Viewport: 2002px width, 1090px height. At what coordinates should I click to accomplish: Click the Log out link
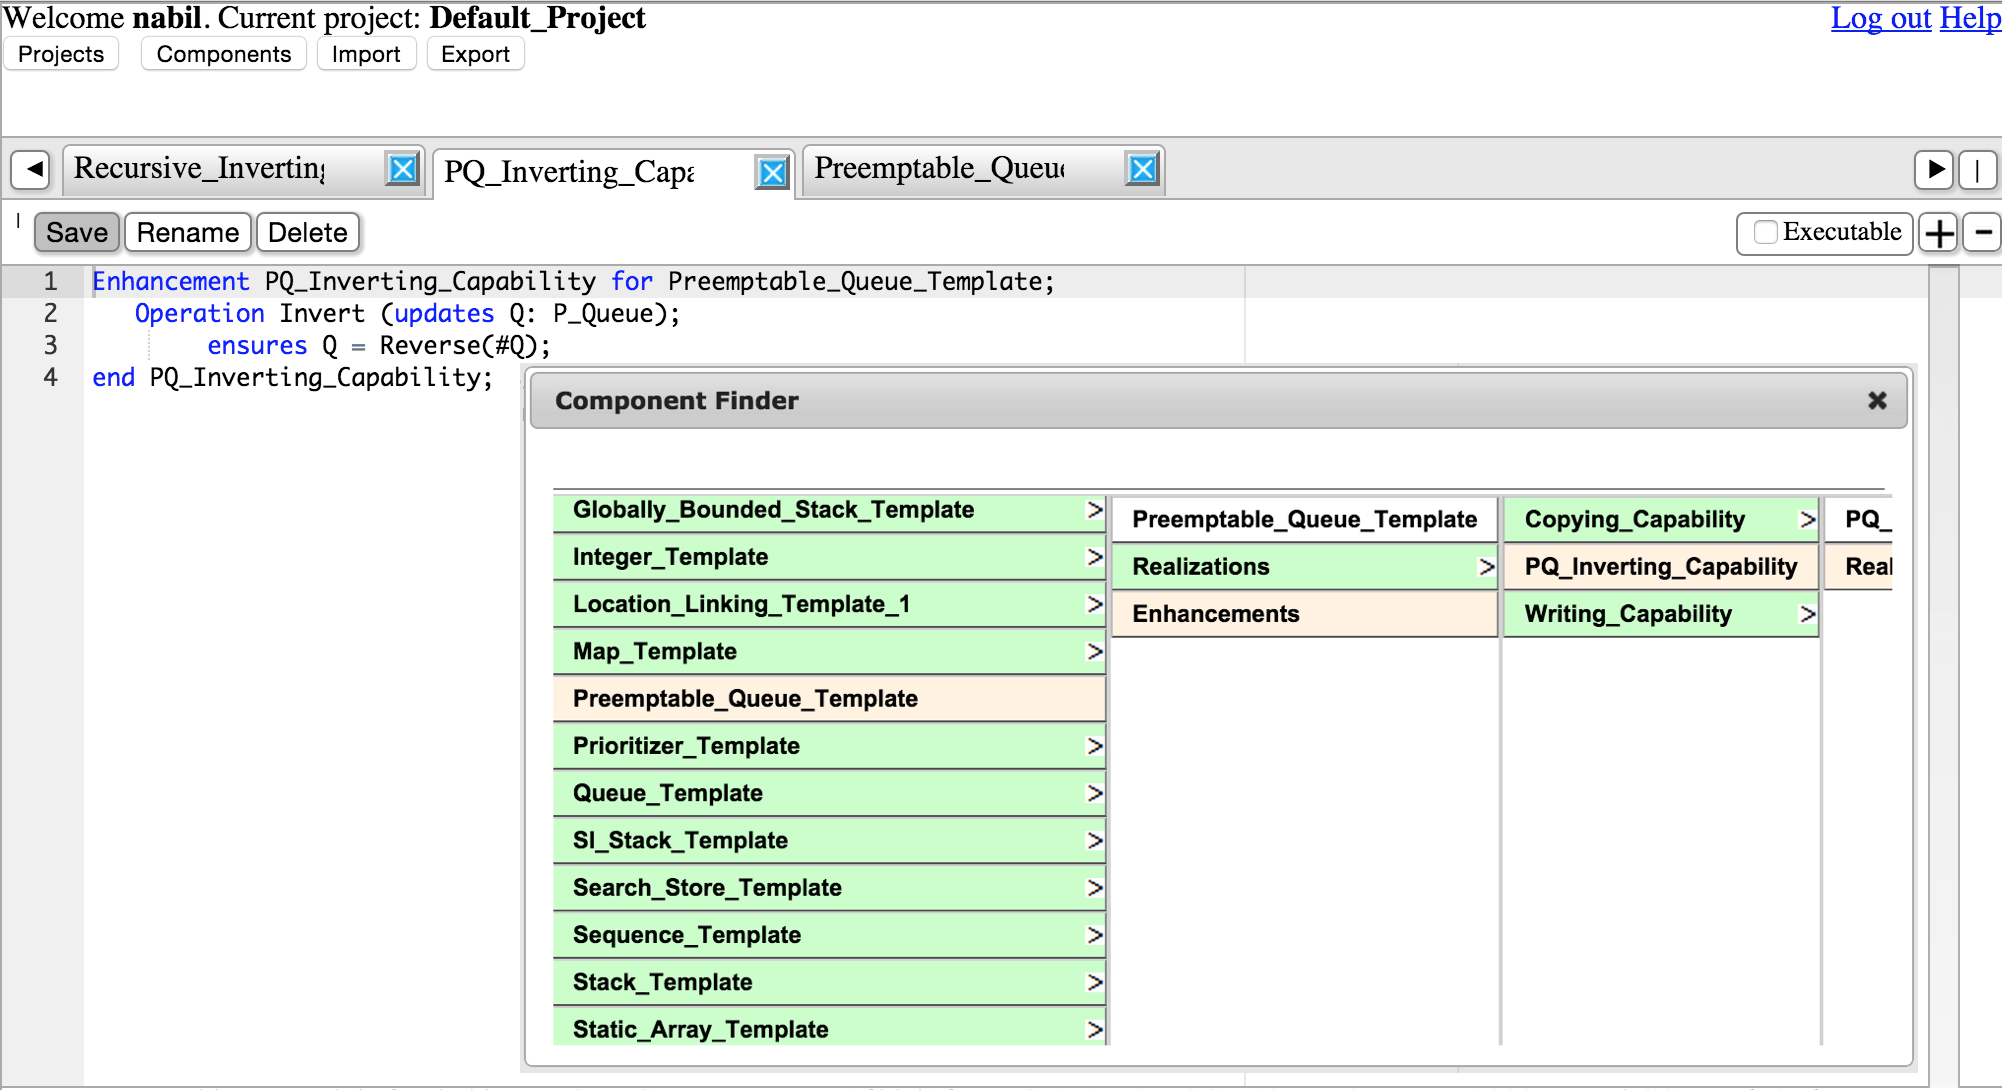(1880, 18)
